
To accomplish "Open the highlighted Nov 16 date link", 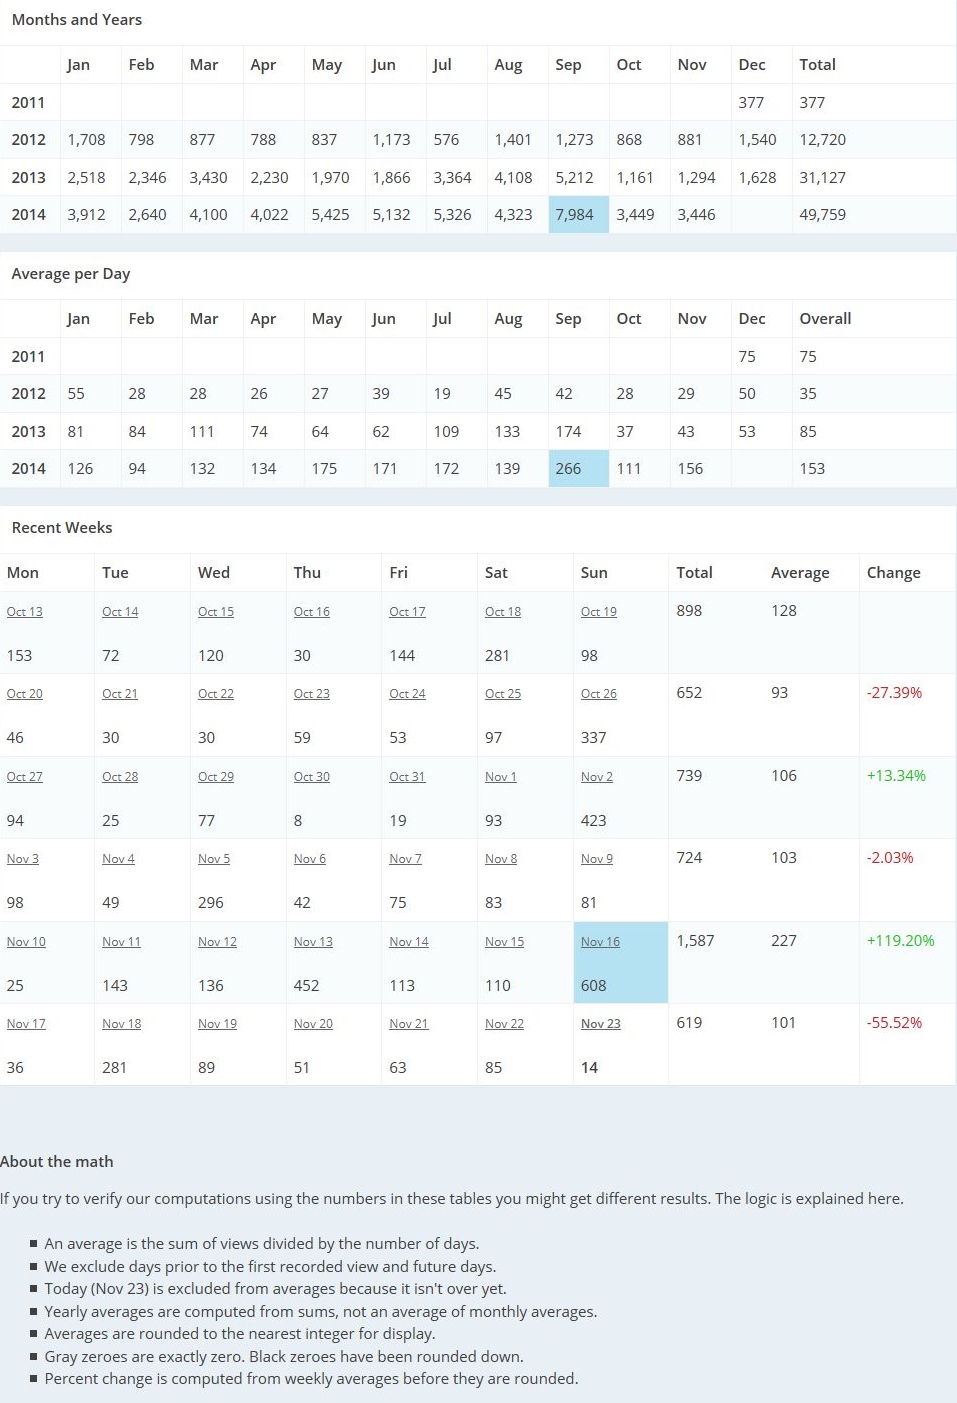I will pos(600,942).
